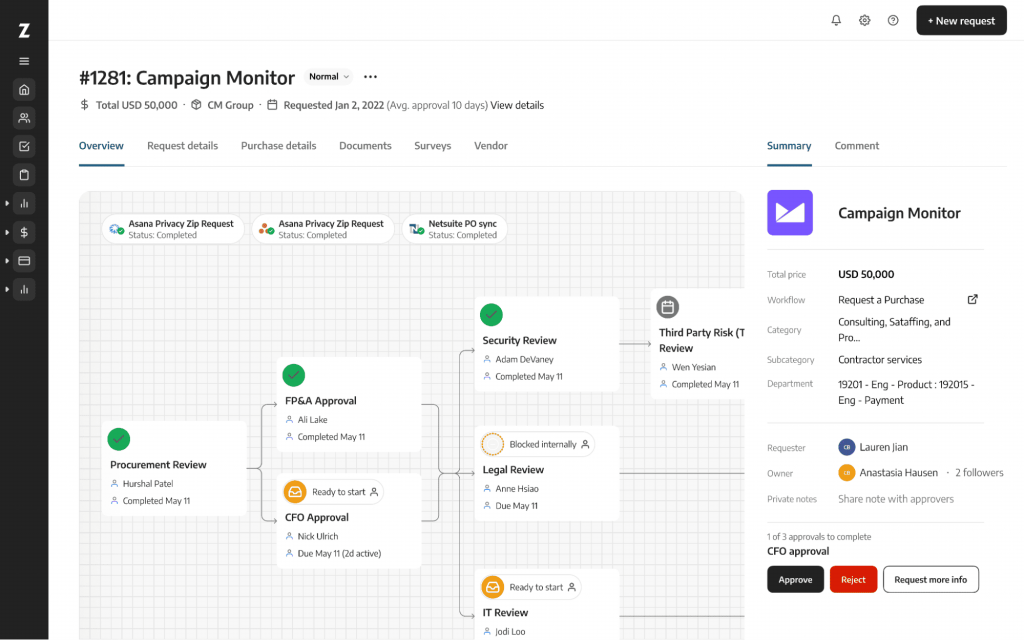Click CFO Approval Ready to start badge

(333, 492)
